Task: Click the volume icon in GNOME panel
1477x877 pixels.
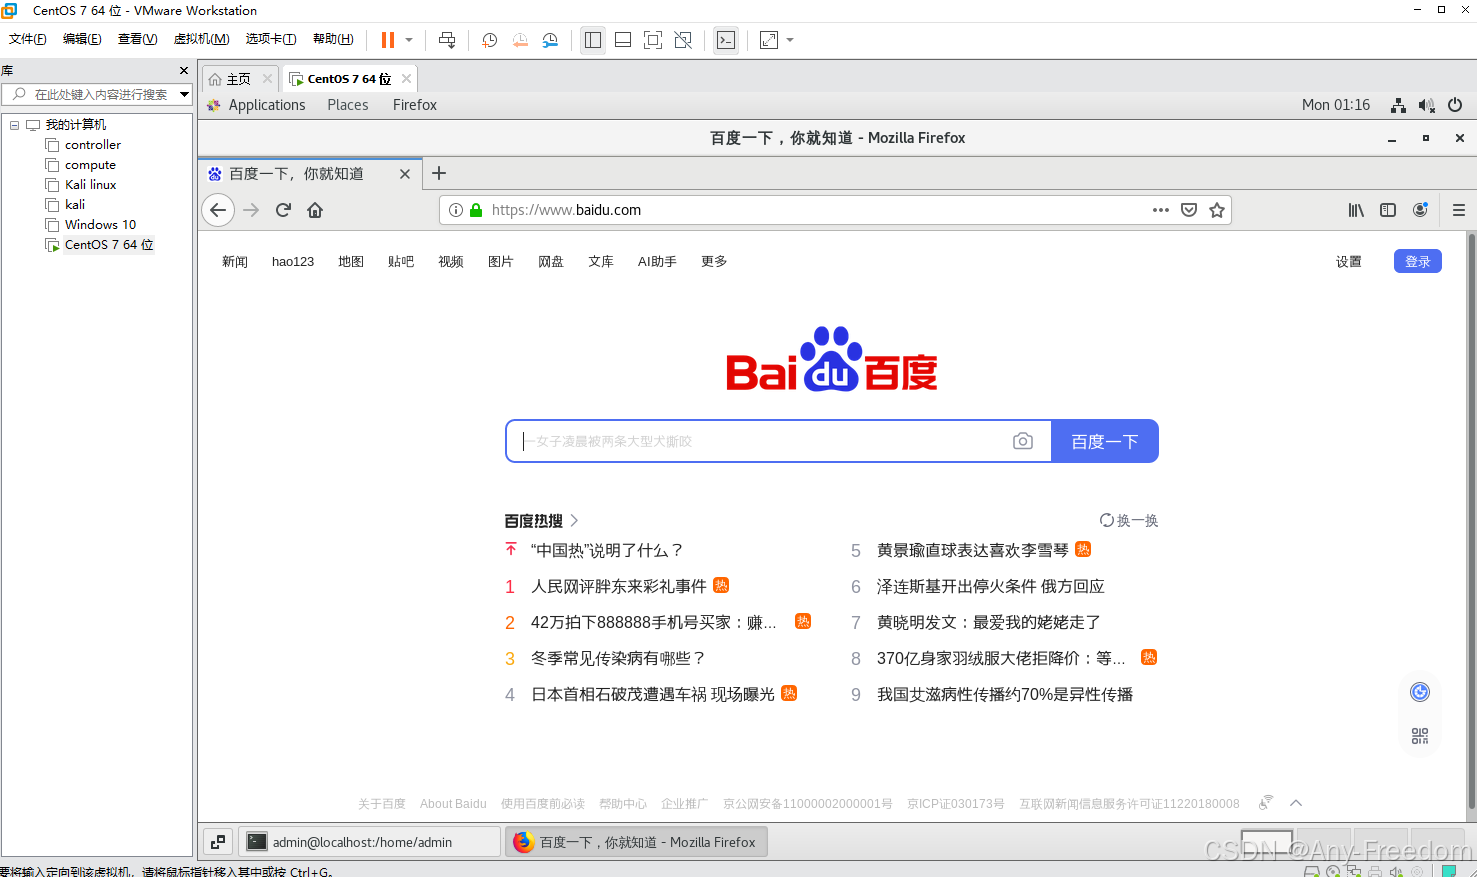Action: point(1427,105)
